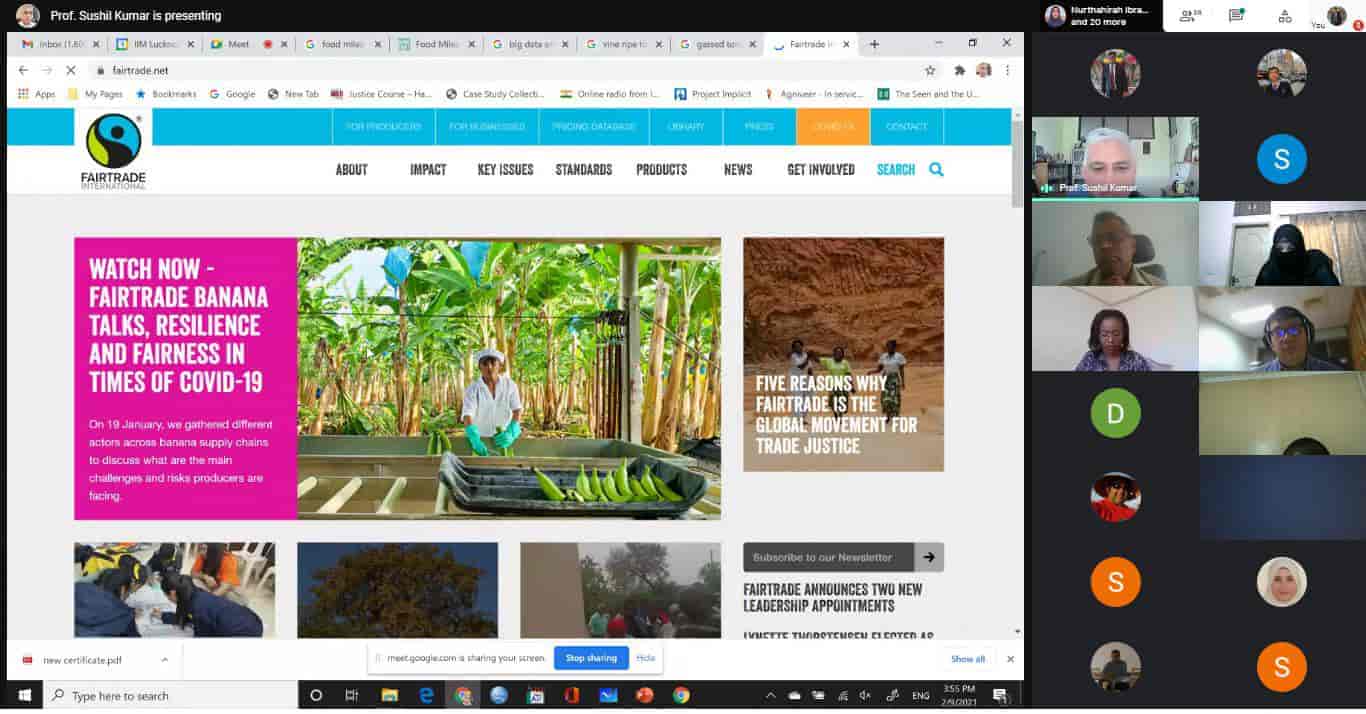Click the Subscribe to our Newsletter field
This screenshot has height=714, width=1366.
[829, 557]
